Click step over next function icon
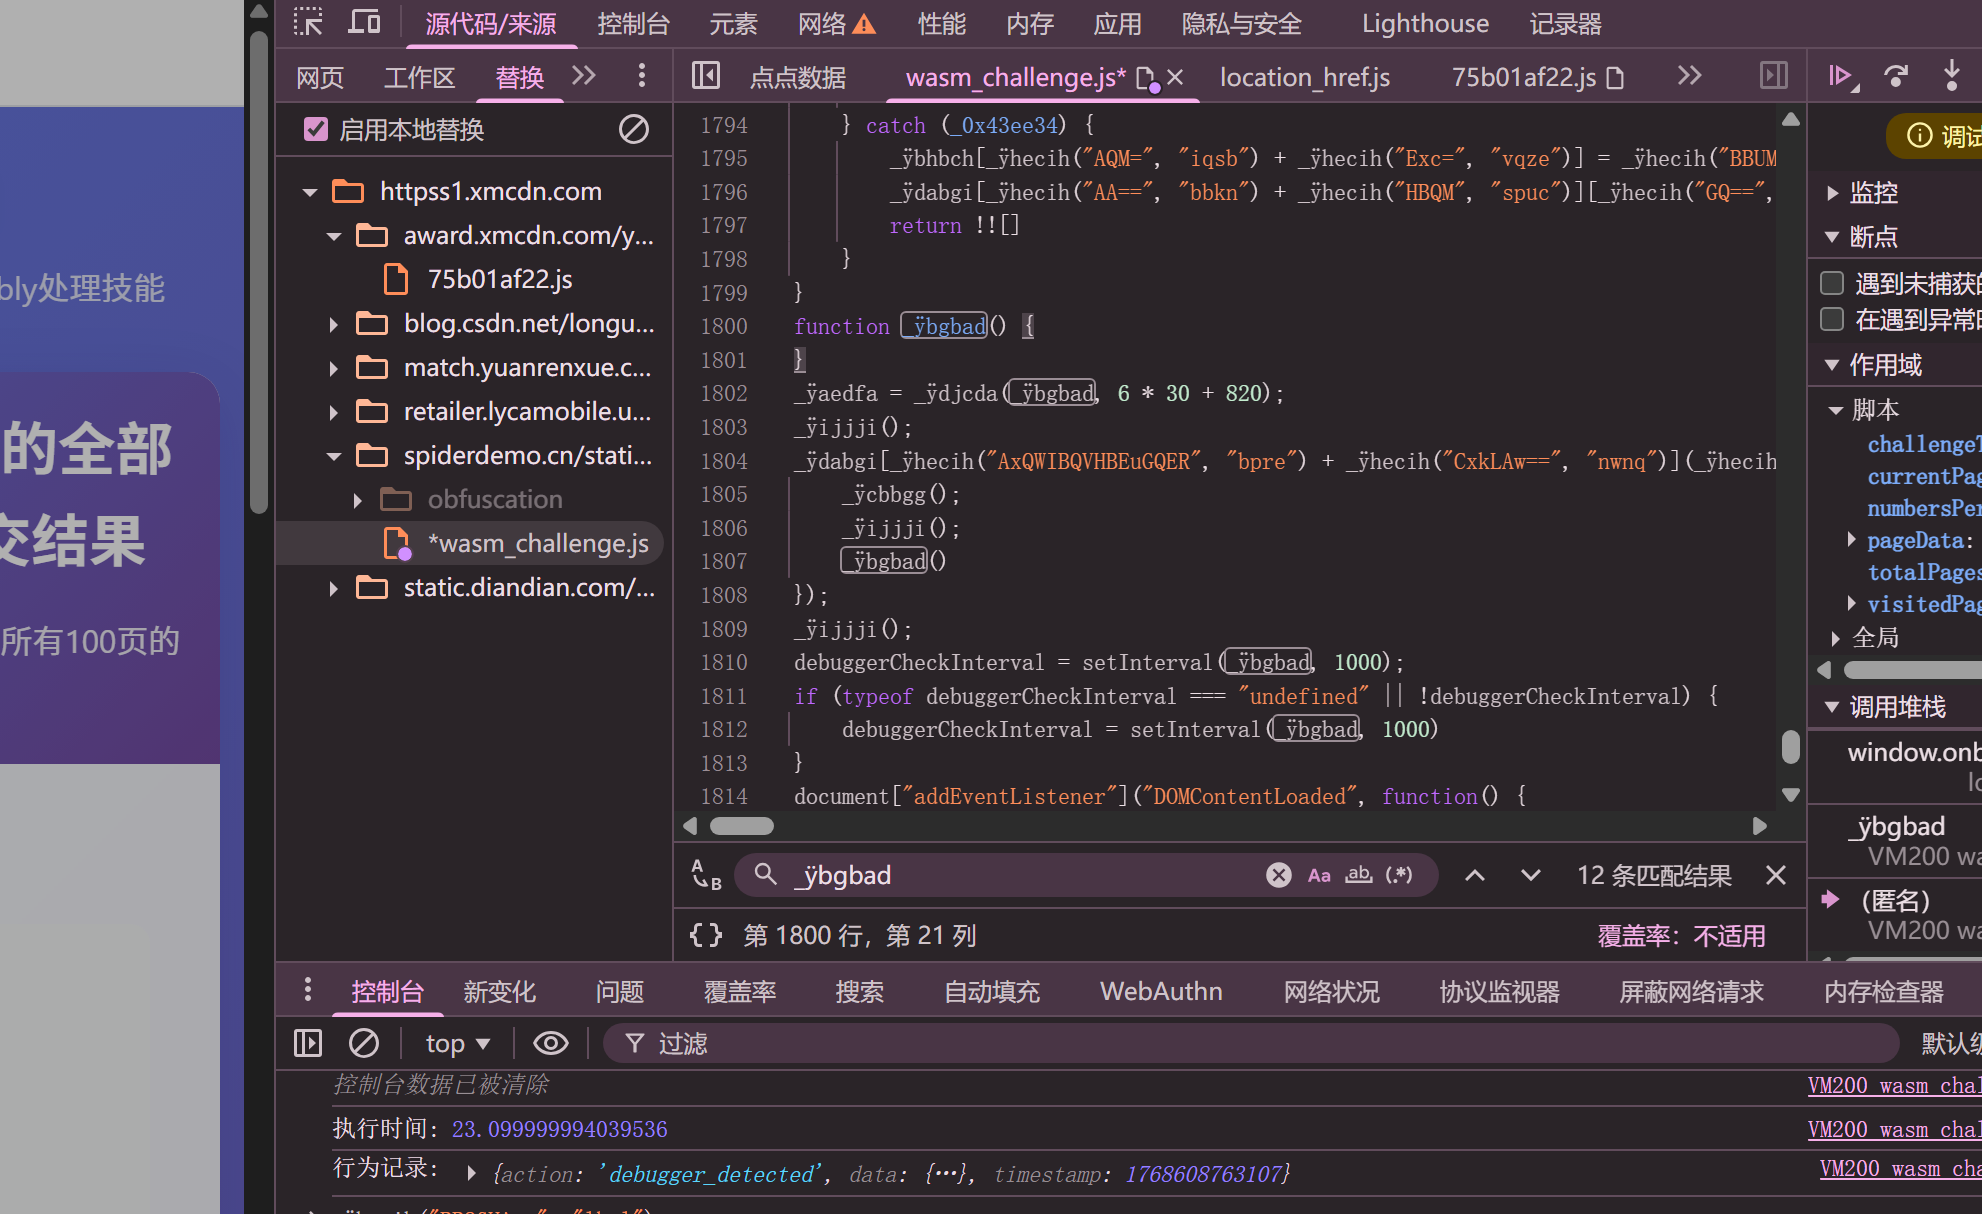Image resolution: width=1982 pixels, height=1214 pixels. pos(1896,77)
